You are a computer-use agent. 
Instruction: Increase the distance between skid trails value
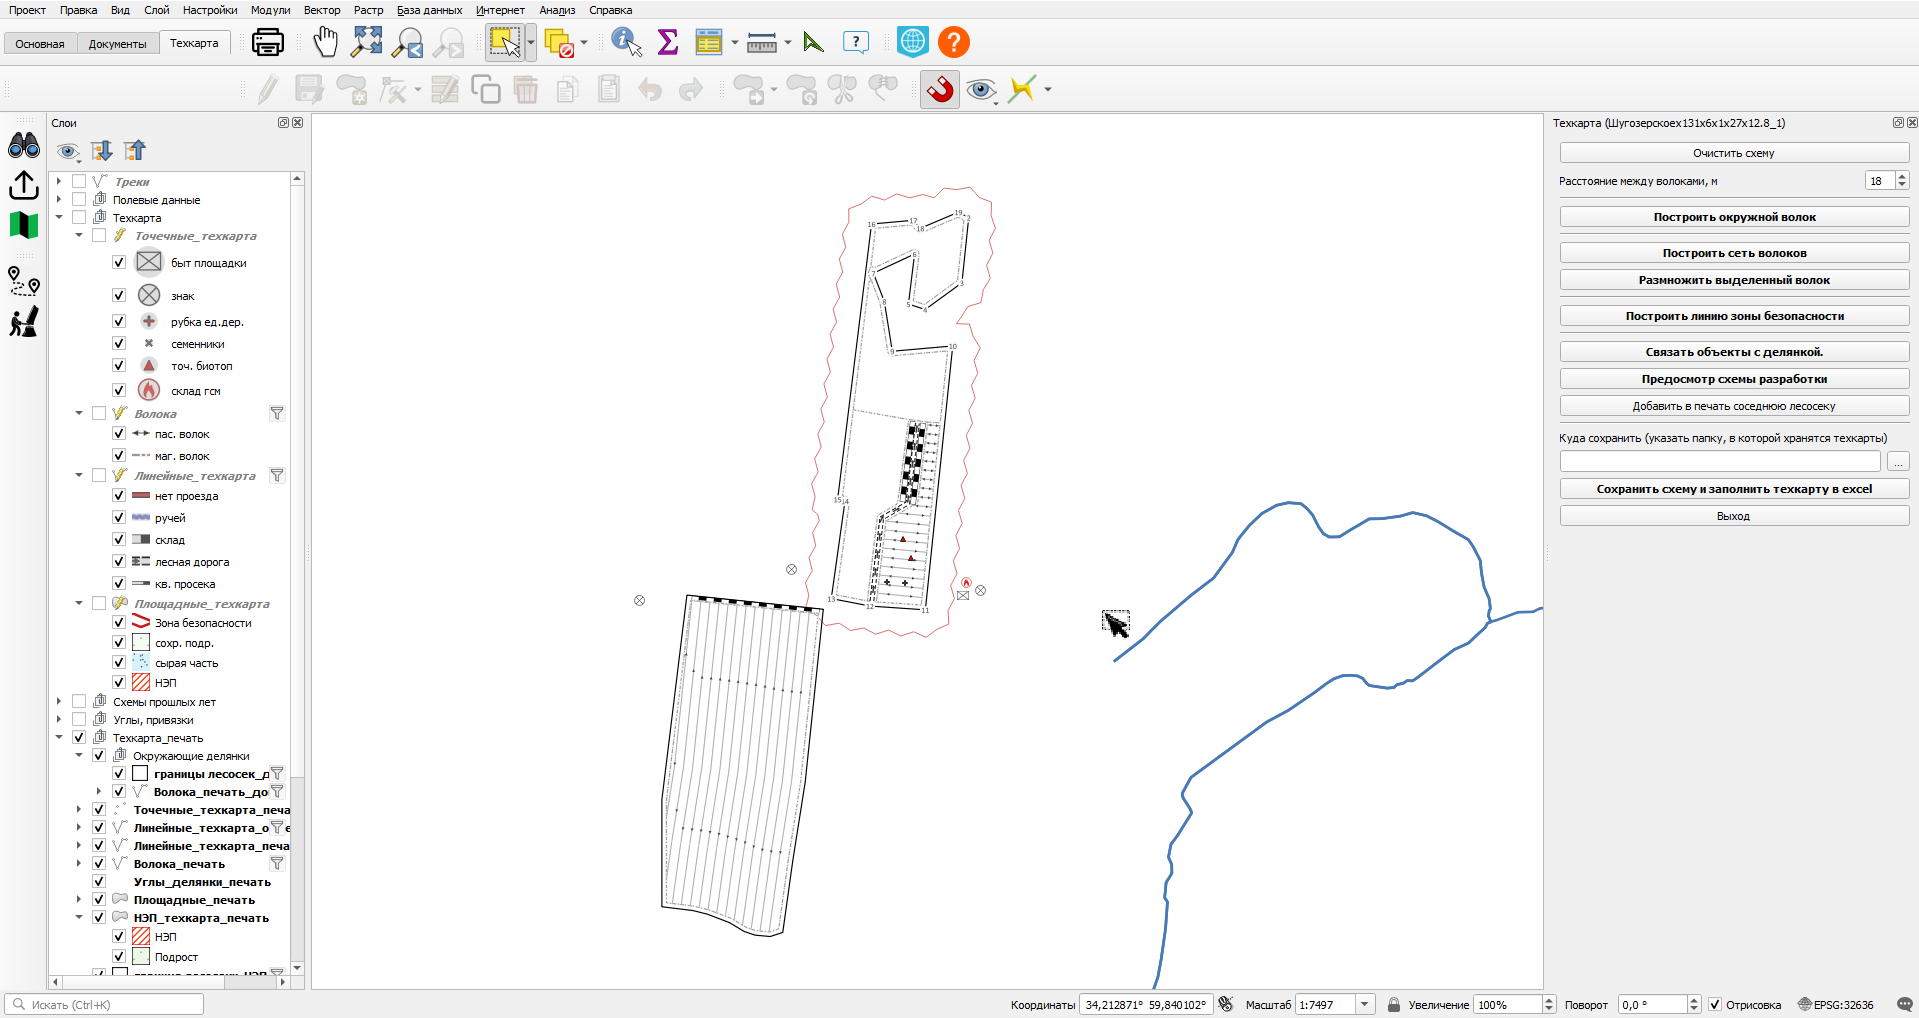1902,176
